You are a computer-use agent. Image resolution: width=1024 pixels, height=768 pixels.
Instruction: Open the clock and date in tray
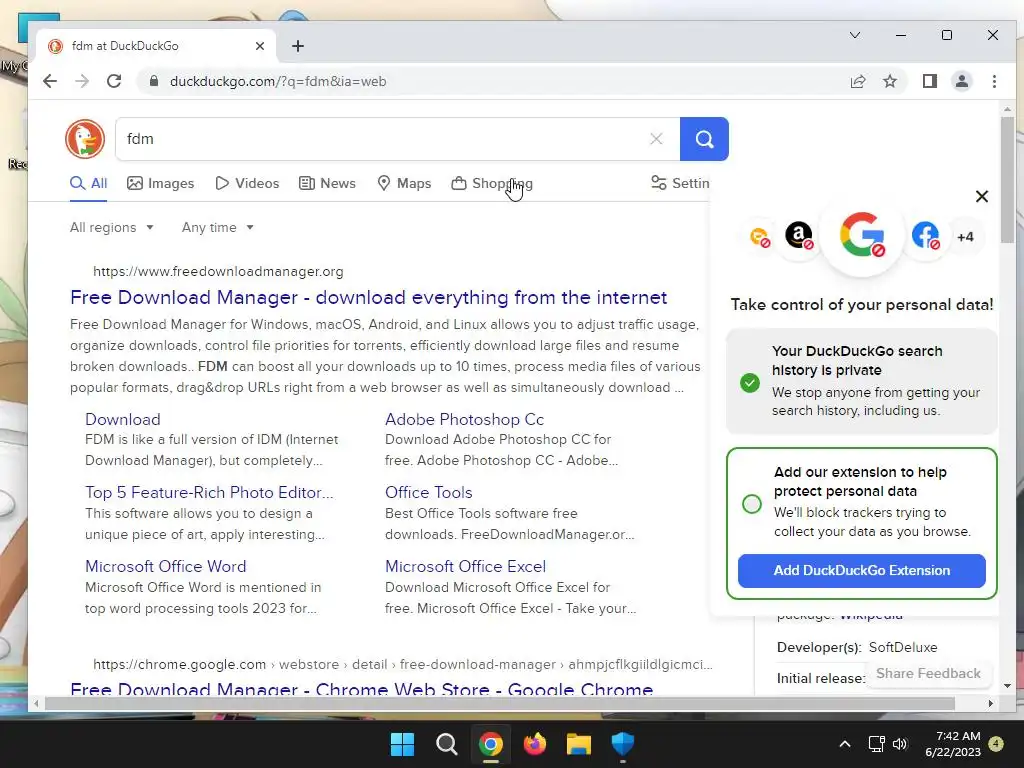[953, 744]
